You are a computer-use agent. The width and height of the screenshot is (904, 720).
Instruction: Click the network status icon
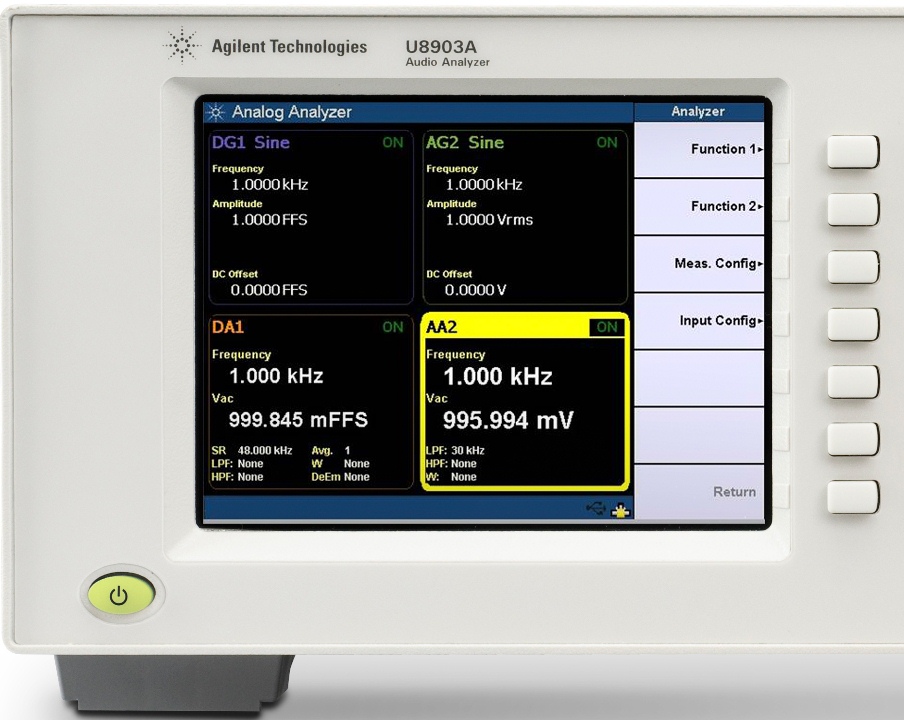coord(620,509)
